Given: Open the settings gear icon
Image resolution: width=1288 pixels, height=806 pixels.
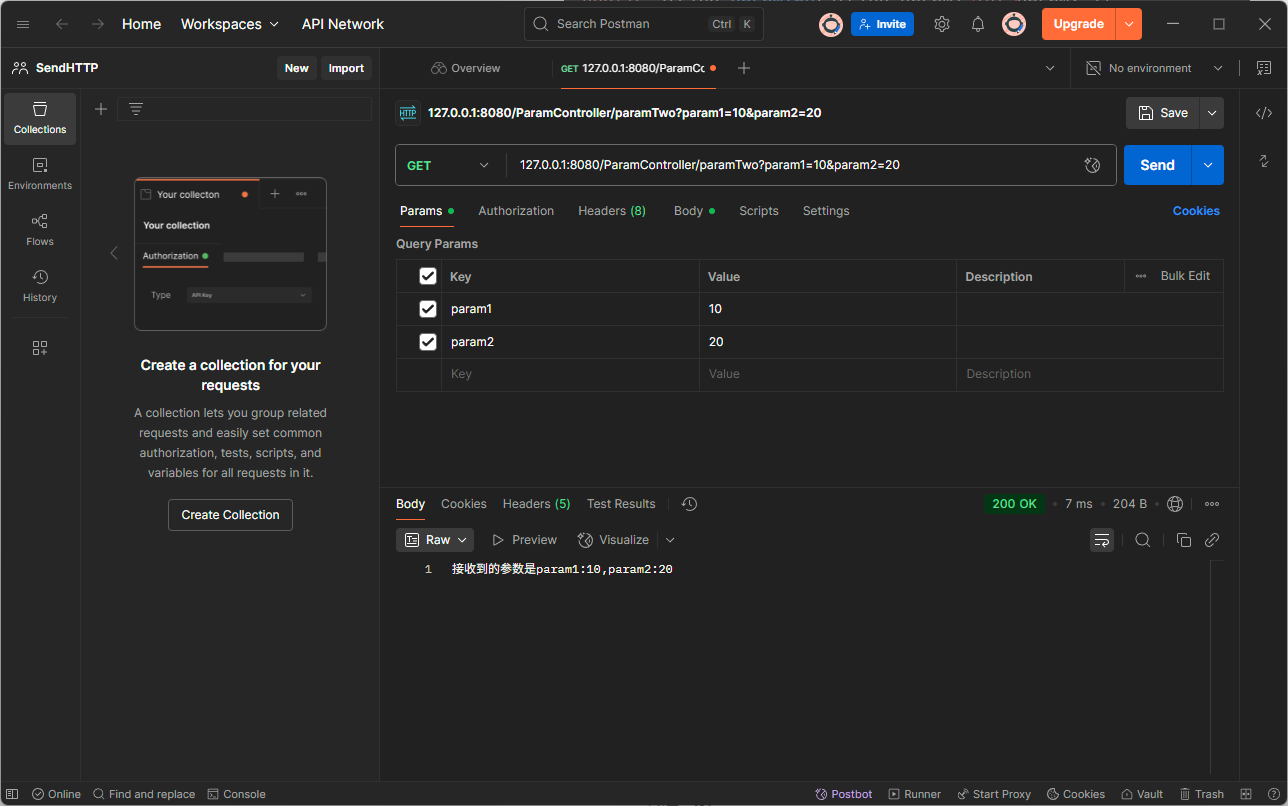Looking at the screenshot, I should click(942, 24).
